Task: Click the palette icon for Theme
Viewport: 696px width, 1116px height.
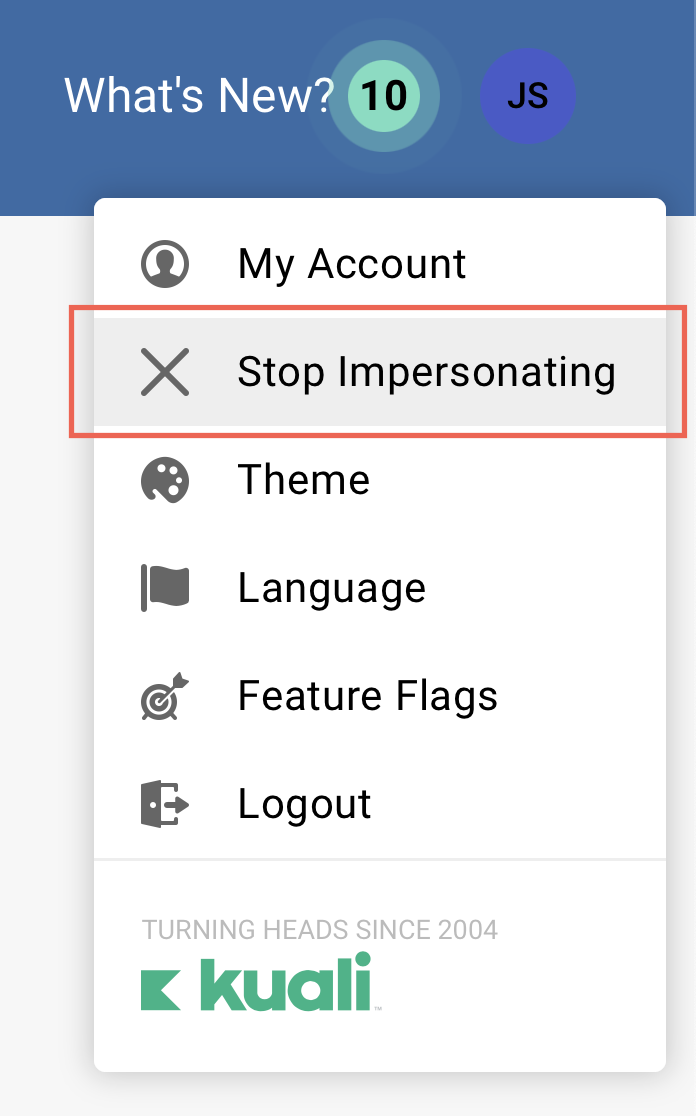Action: 164,479
